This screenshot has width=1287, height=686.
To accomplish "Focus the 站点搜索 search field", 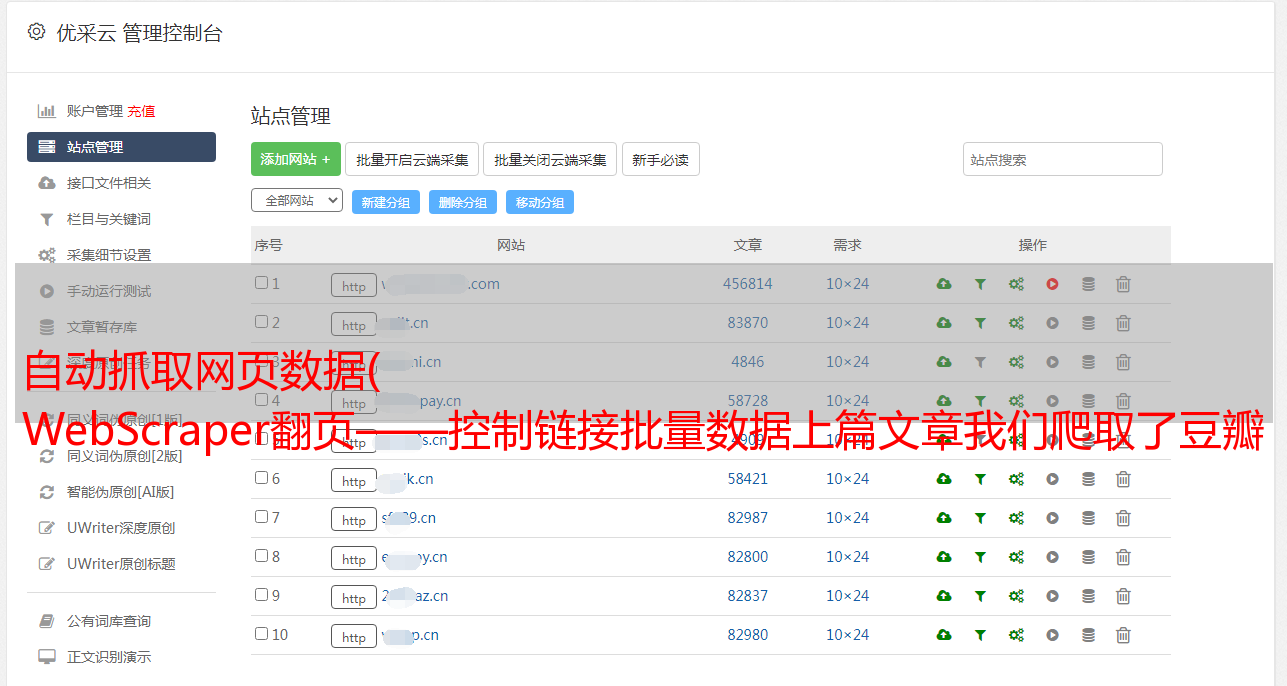I will [1063, 159].
